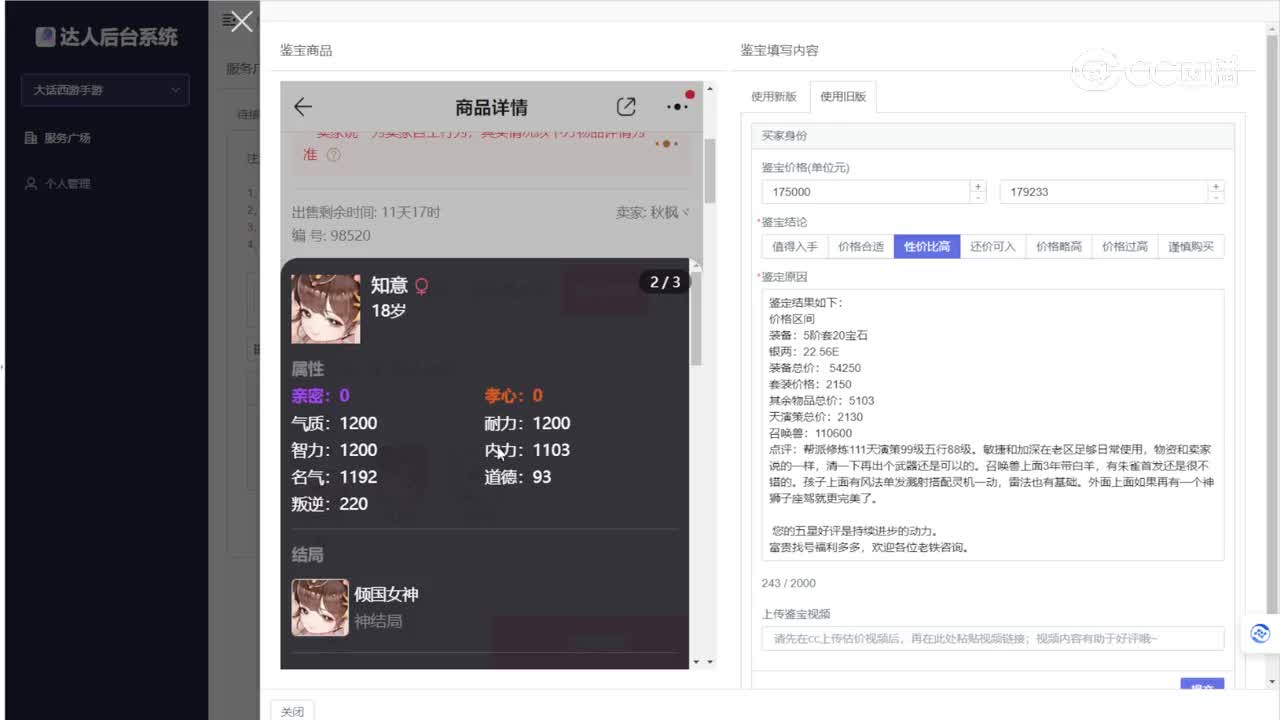Select the 值得入手 conclusion option

coord(794,246)
